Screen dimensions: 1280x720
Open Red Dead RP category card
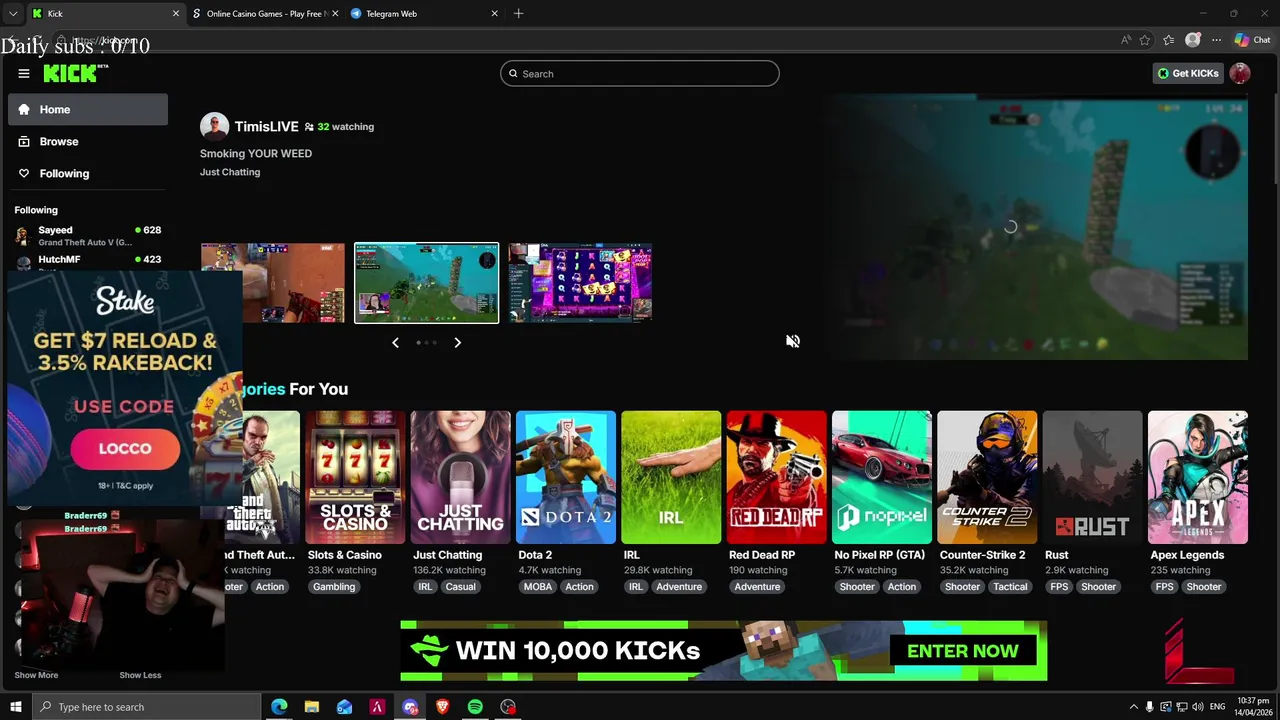pos(776,477)
